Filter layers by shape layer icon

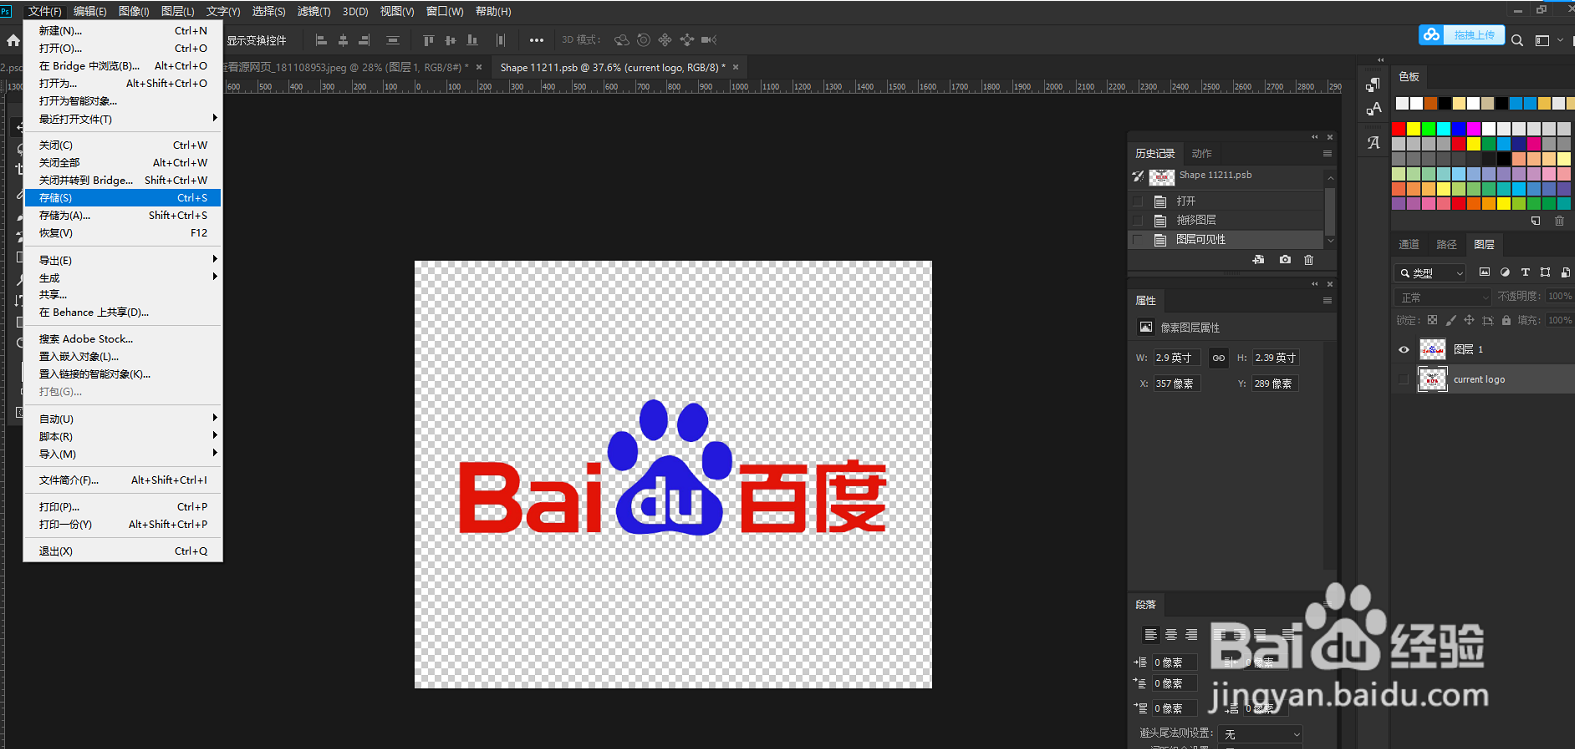coord(1545,272)
